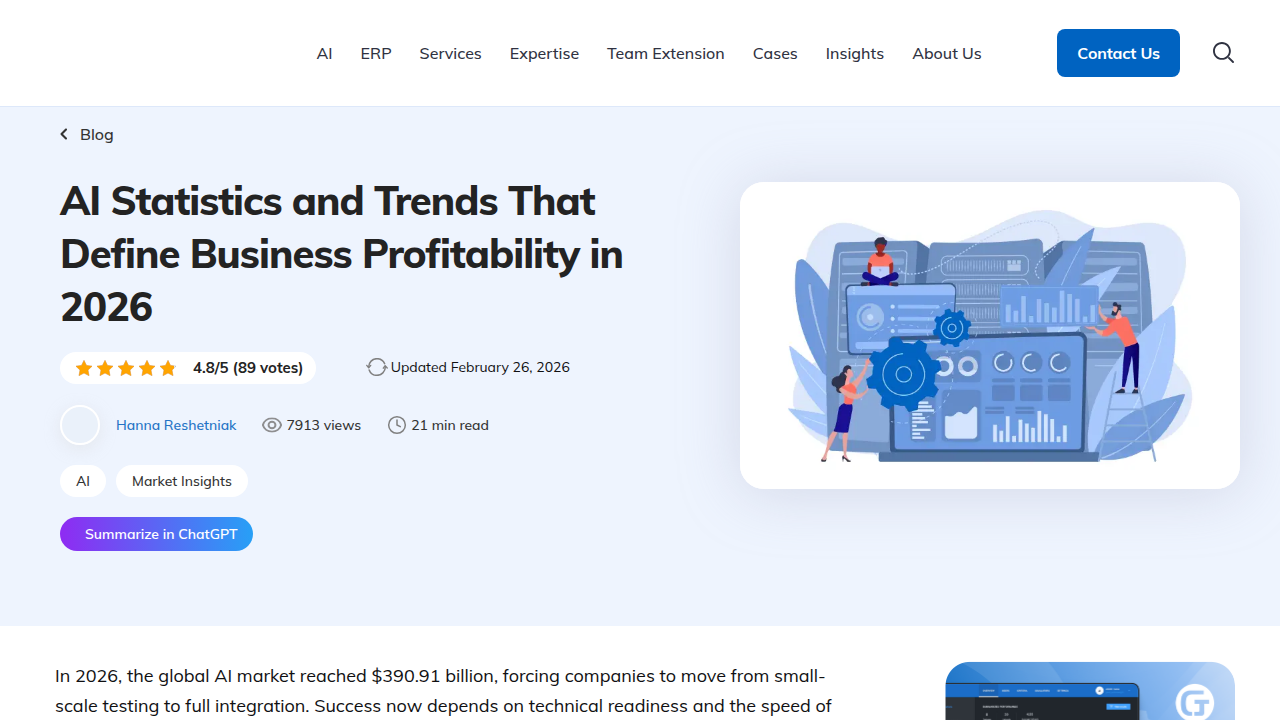The image size is (1280, 720).
Task: Click the author avatar circle
Action: click(x=80, y=425)
